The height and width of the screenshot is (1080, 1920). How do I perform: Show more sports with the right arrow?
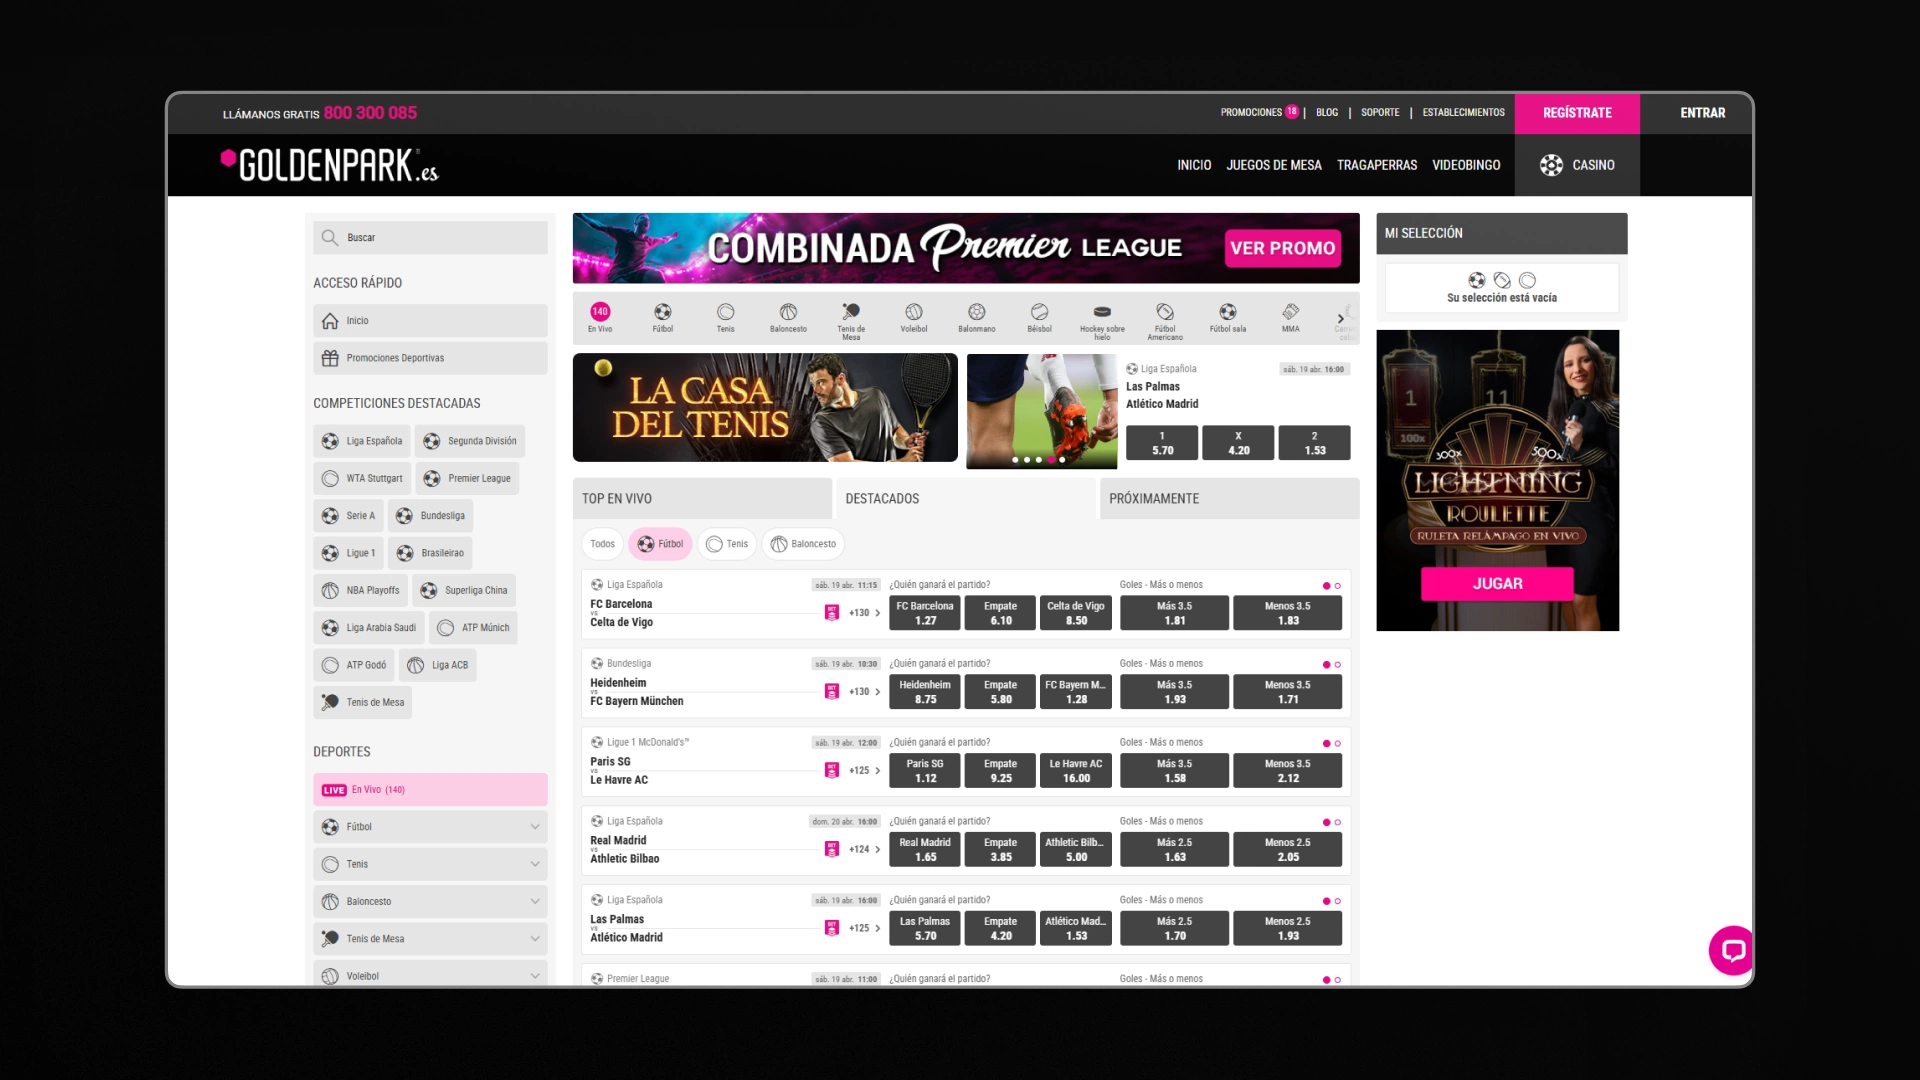(1340, 319)
